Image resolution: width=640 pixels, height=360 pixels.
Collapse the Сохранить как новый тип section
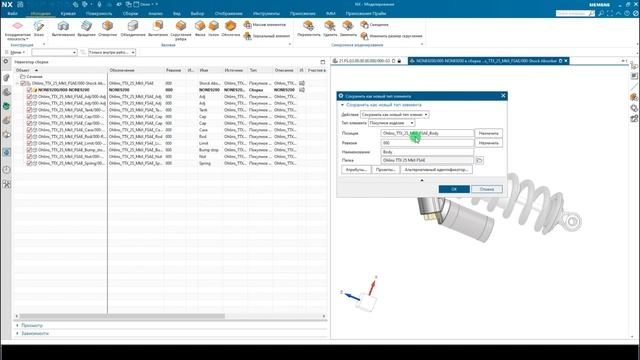(342, 105)
